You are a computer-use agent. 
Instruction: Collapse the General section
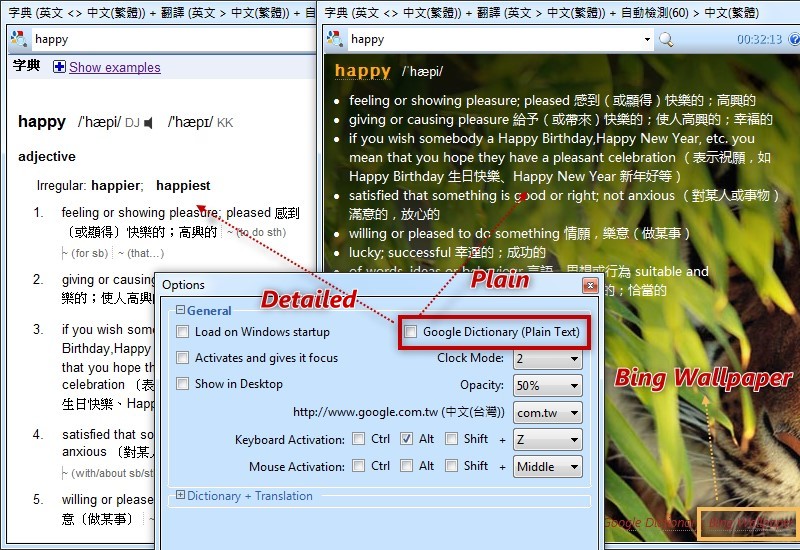point(181,311)
